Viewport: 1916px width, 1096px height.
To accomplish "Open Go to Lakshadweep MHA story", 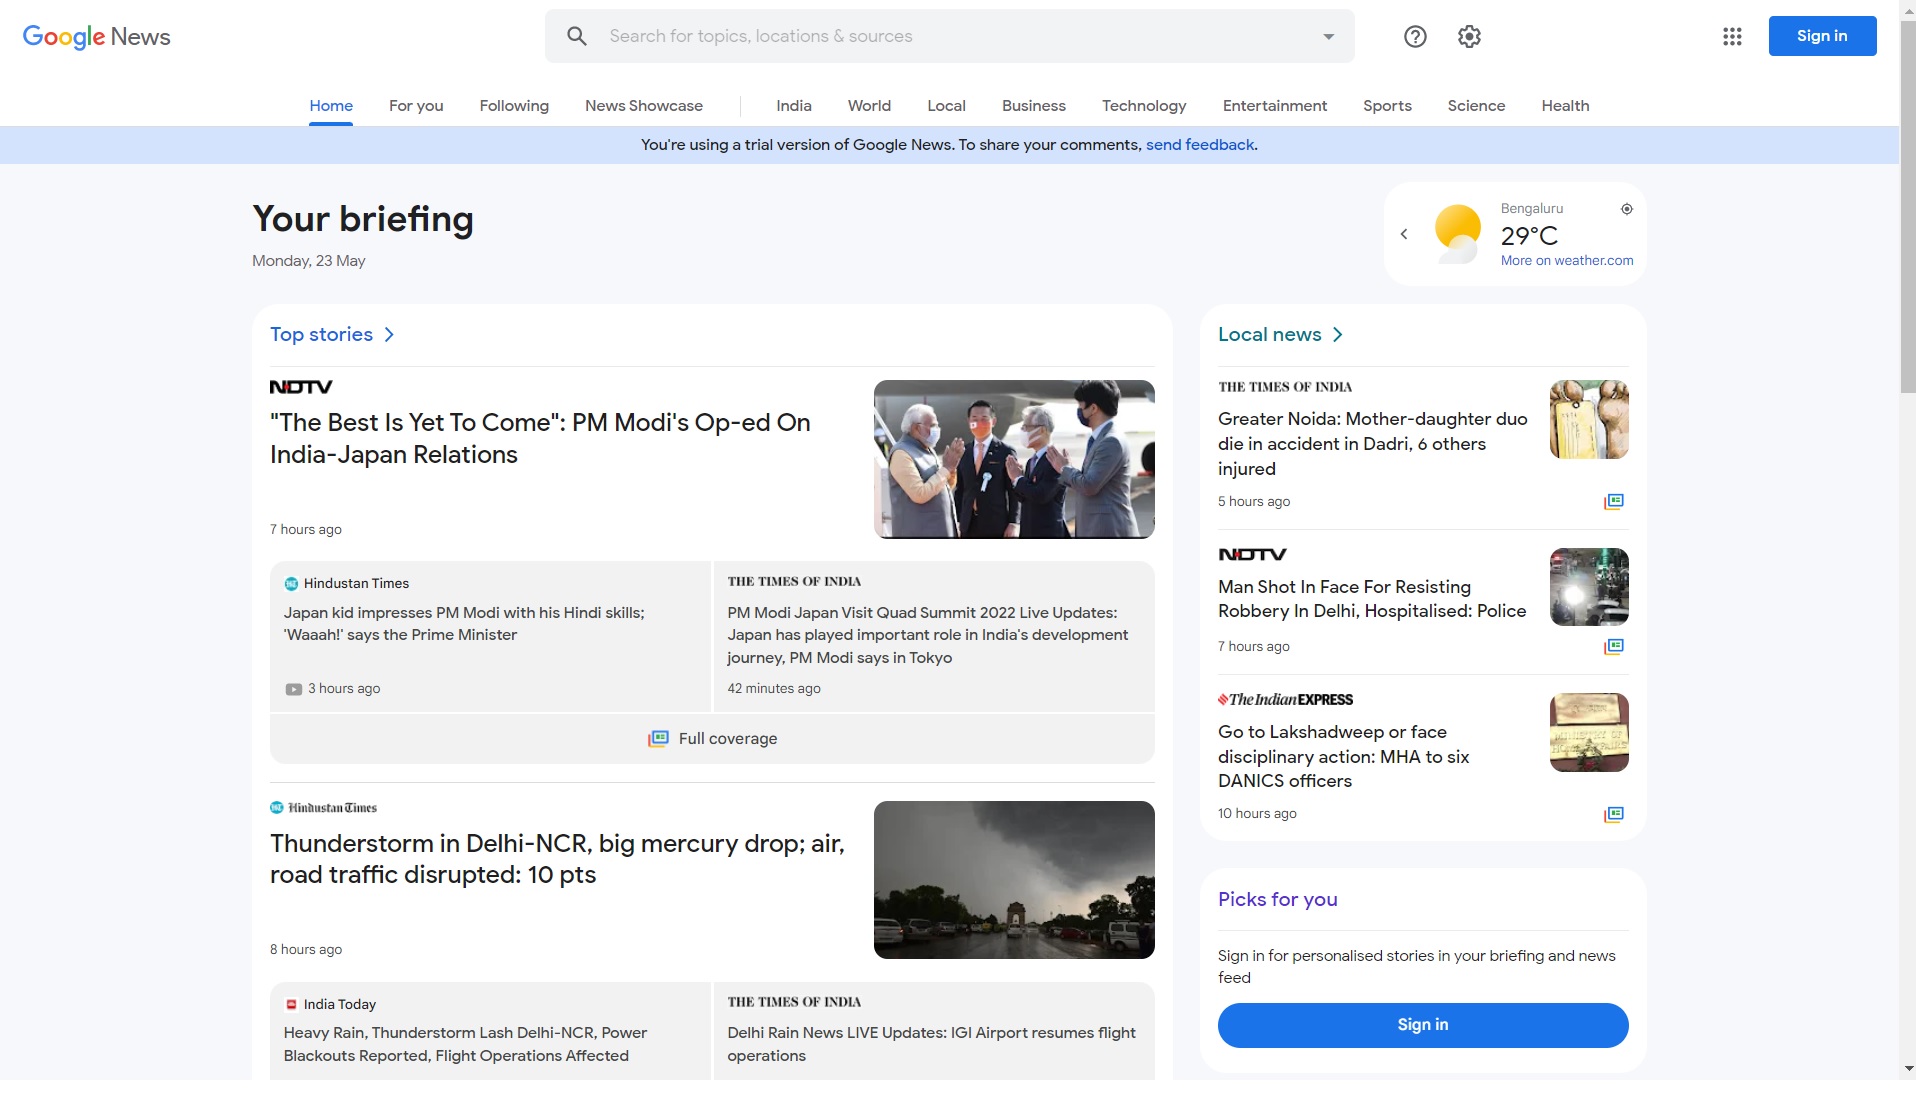I will [1344, 757].
